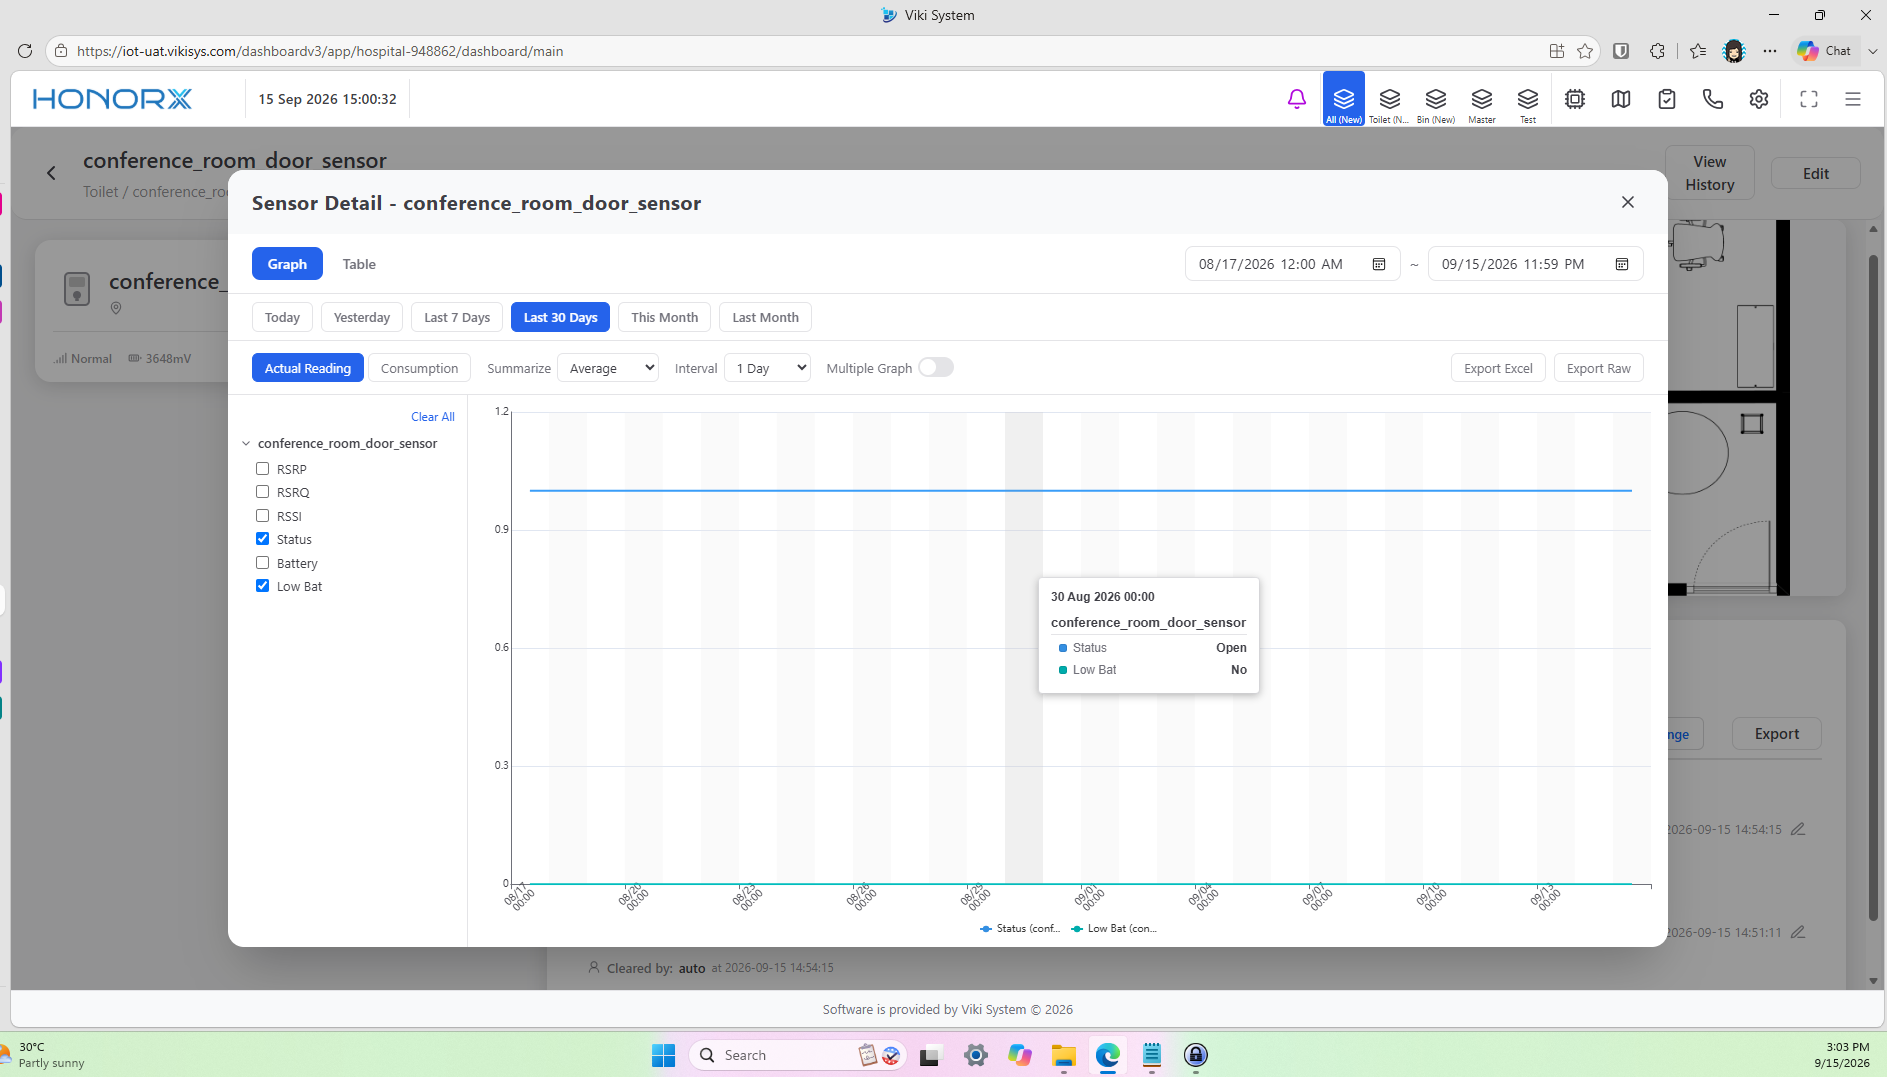Open the settings gear in app header
Image resolution: width=1887 pixels, height=1077 pixels.
click(1759, 99)
